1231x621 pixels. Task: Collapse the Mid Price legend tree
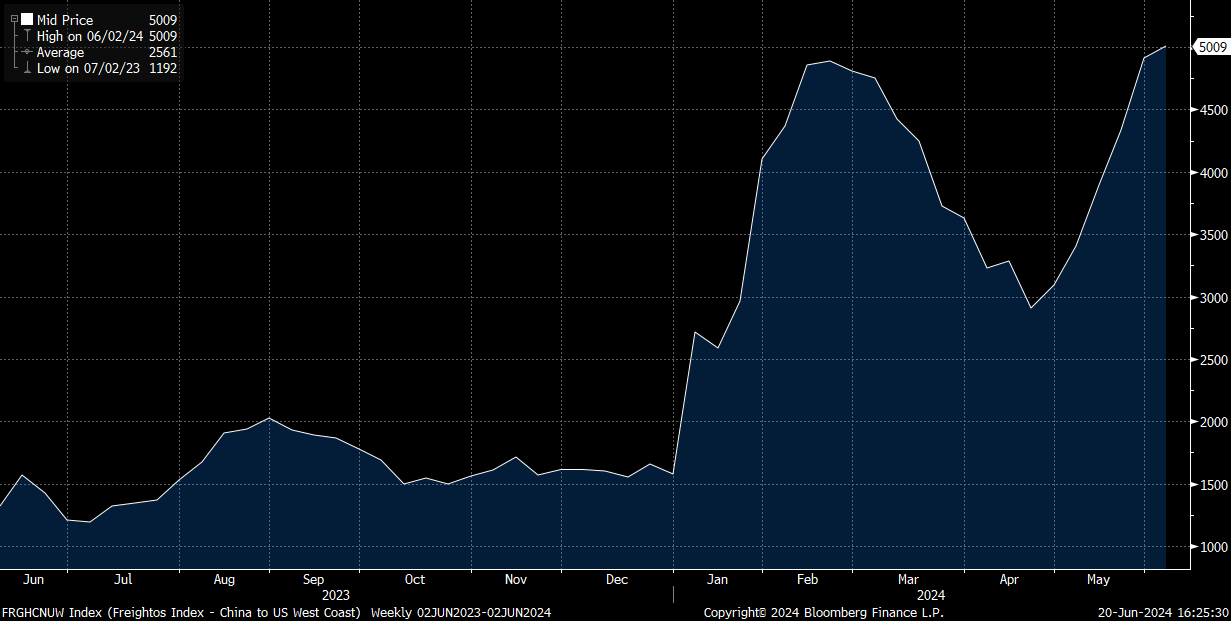tap(13, 20)
